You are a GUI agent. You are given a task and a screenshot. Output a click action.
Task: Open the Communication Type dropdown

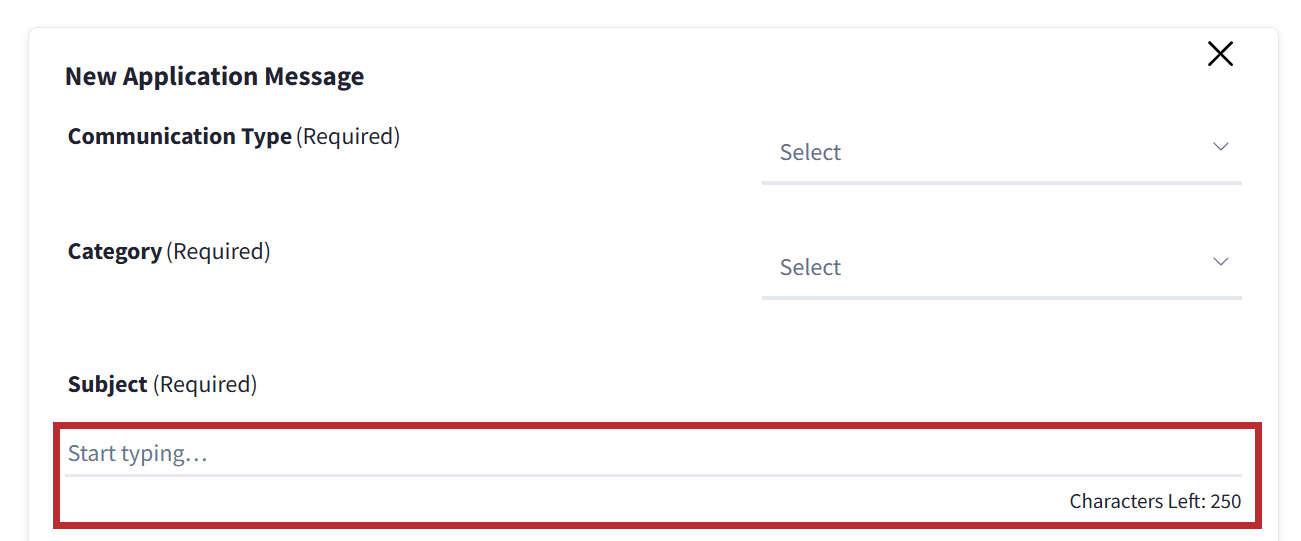click(1000, 152)
